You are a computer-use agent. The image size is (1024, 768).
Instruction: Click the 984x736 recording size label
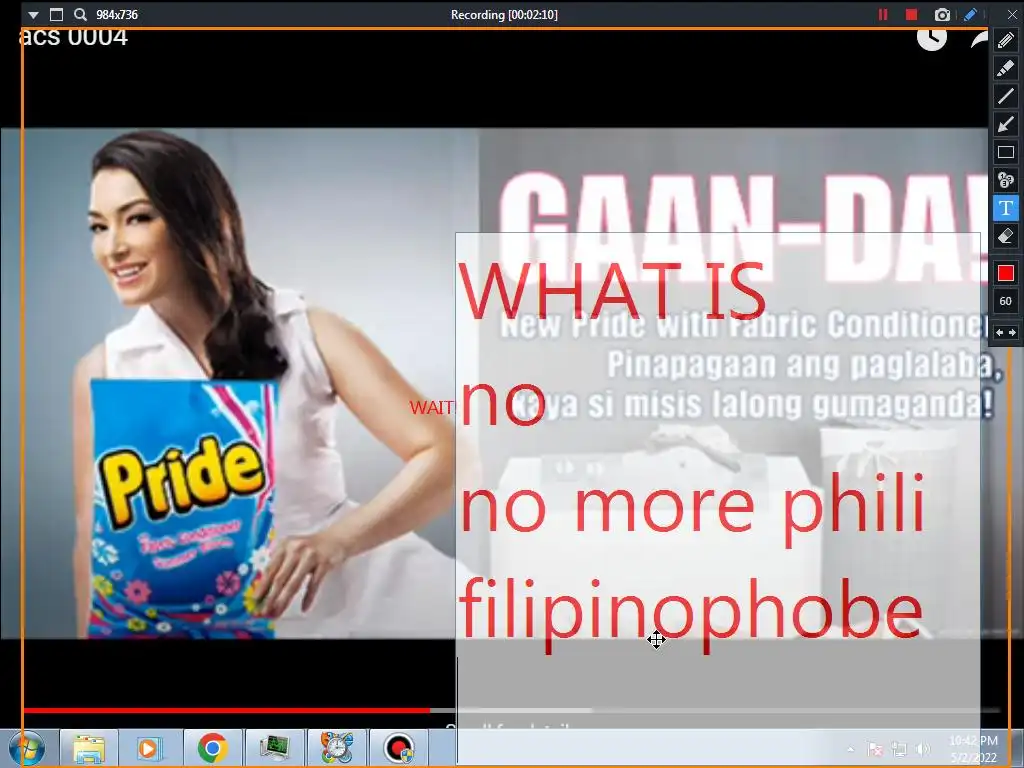(x=117, y=14)
